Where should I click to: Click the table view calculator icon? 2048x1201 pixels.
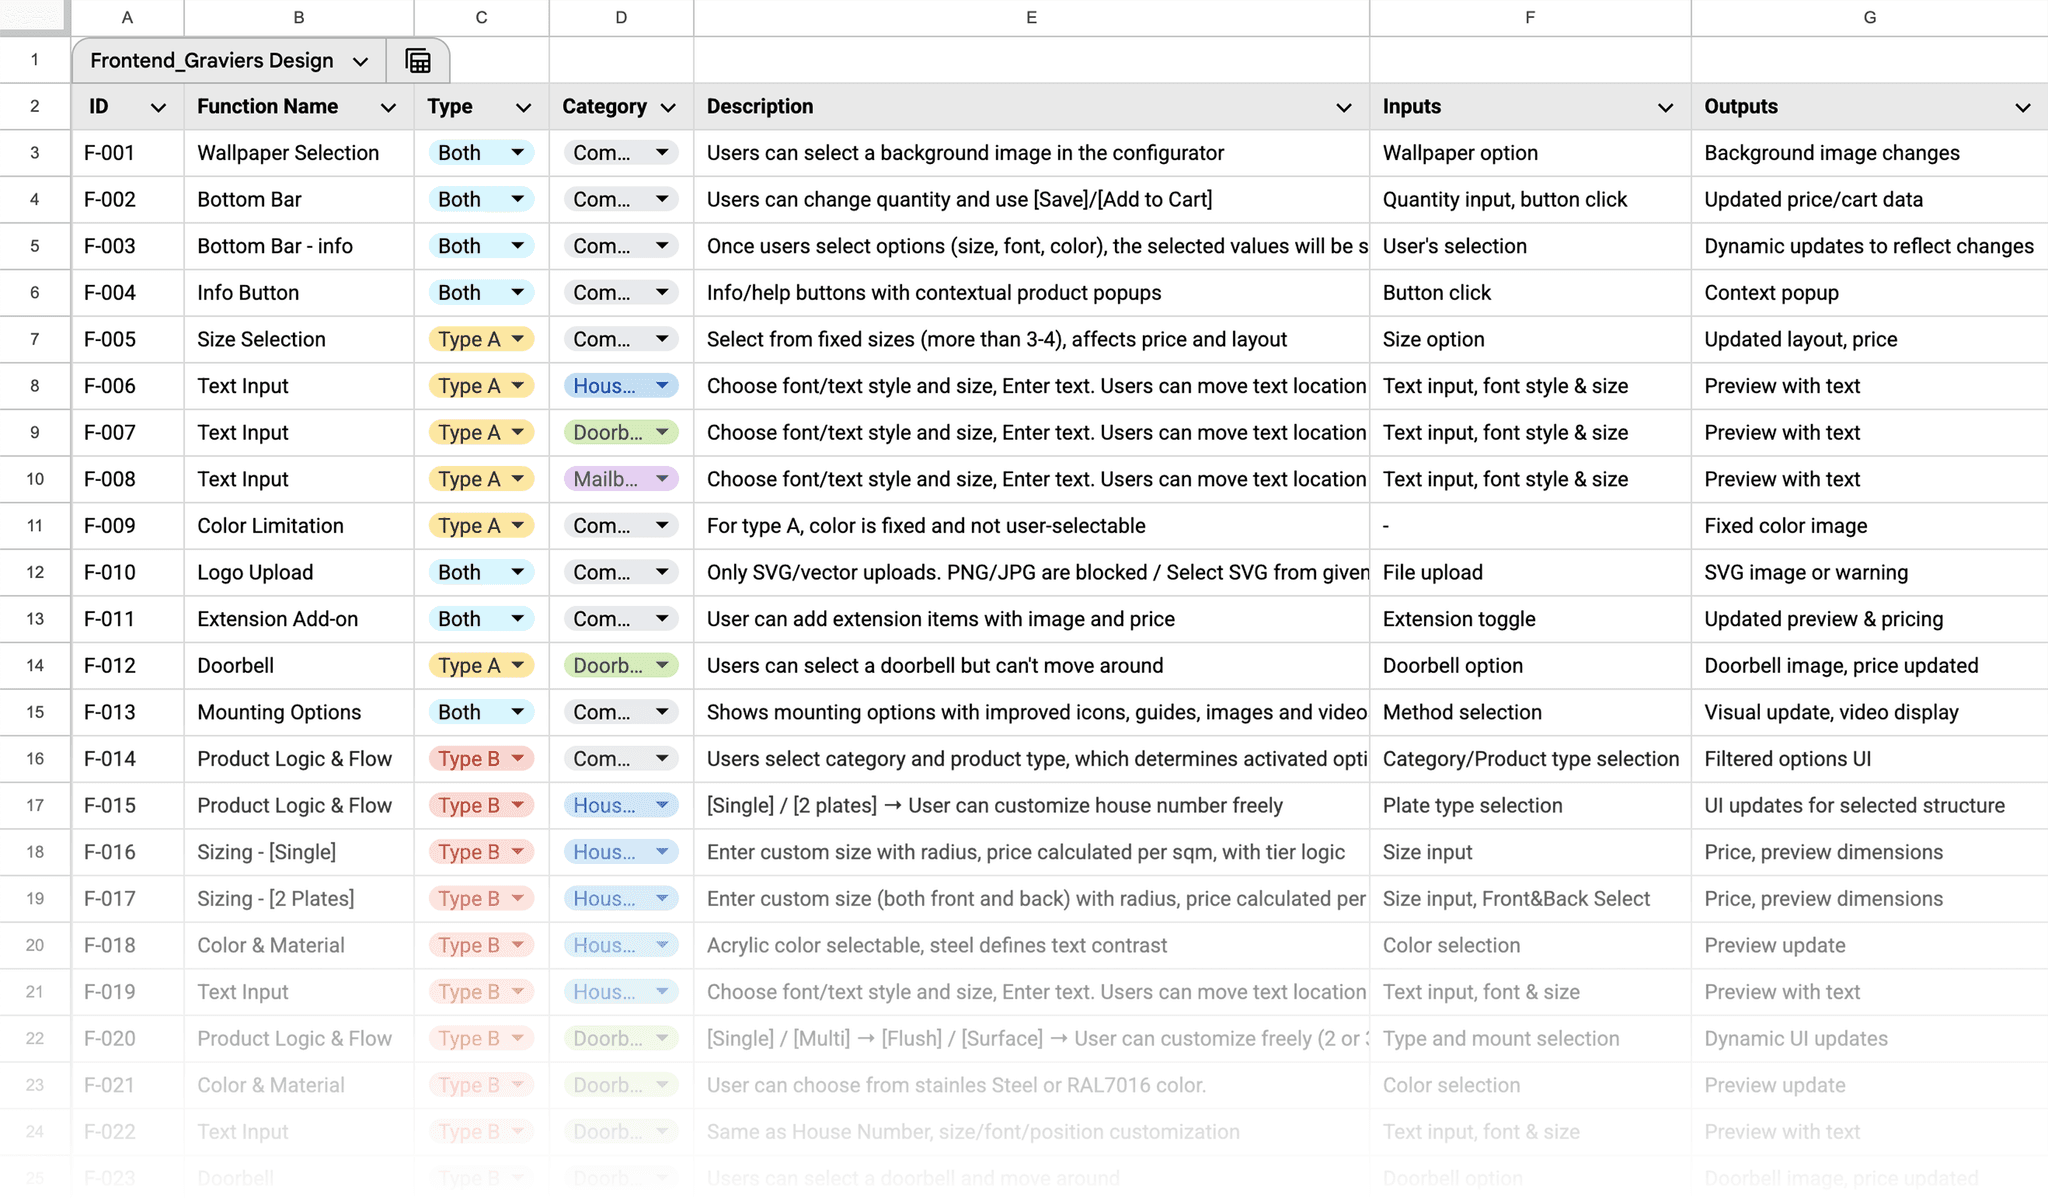pyautogui.click(x=418, y=61)
